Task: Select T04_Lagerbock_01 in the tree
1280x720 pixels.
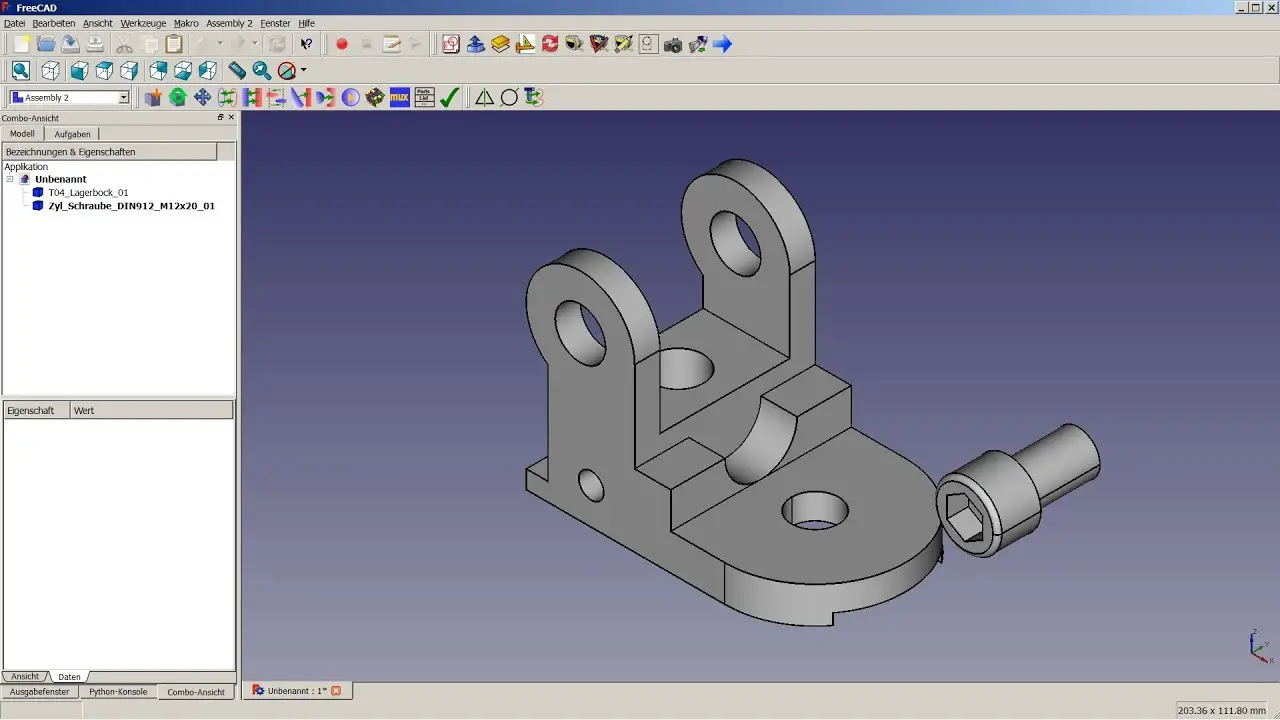Action: 88,192
